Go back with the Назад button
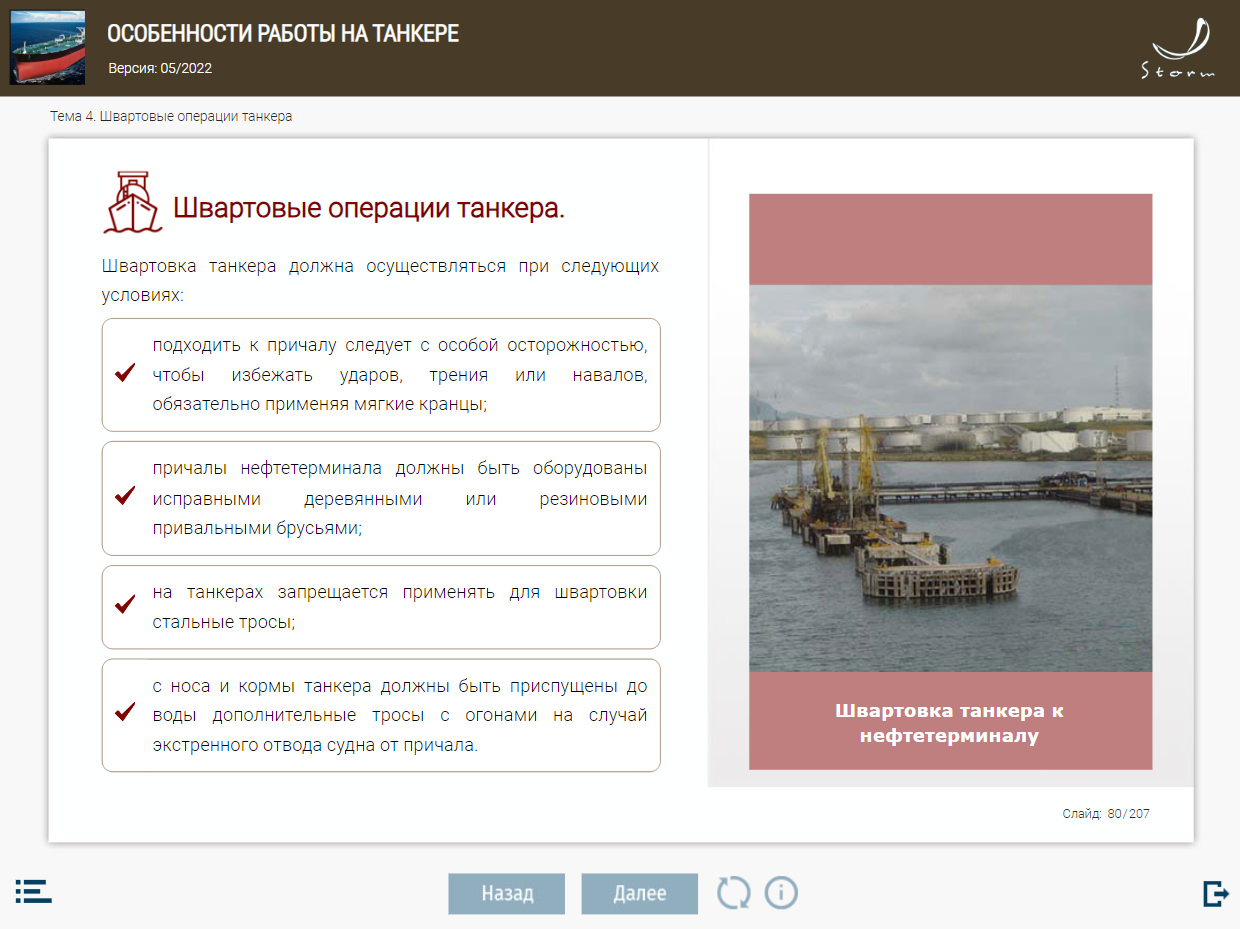 coord(506,893)
